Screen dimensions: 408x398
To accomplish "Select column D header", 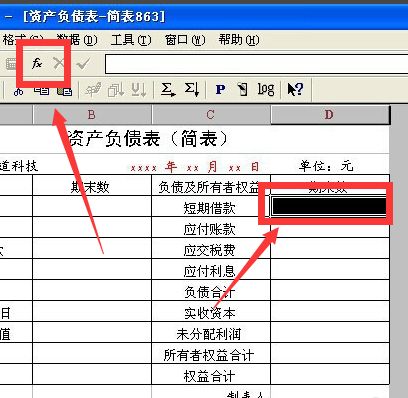I will click(x=329, y=115).
